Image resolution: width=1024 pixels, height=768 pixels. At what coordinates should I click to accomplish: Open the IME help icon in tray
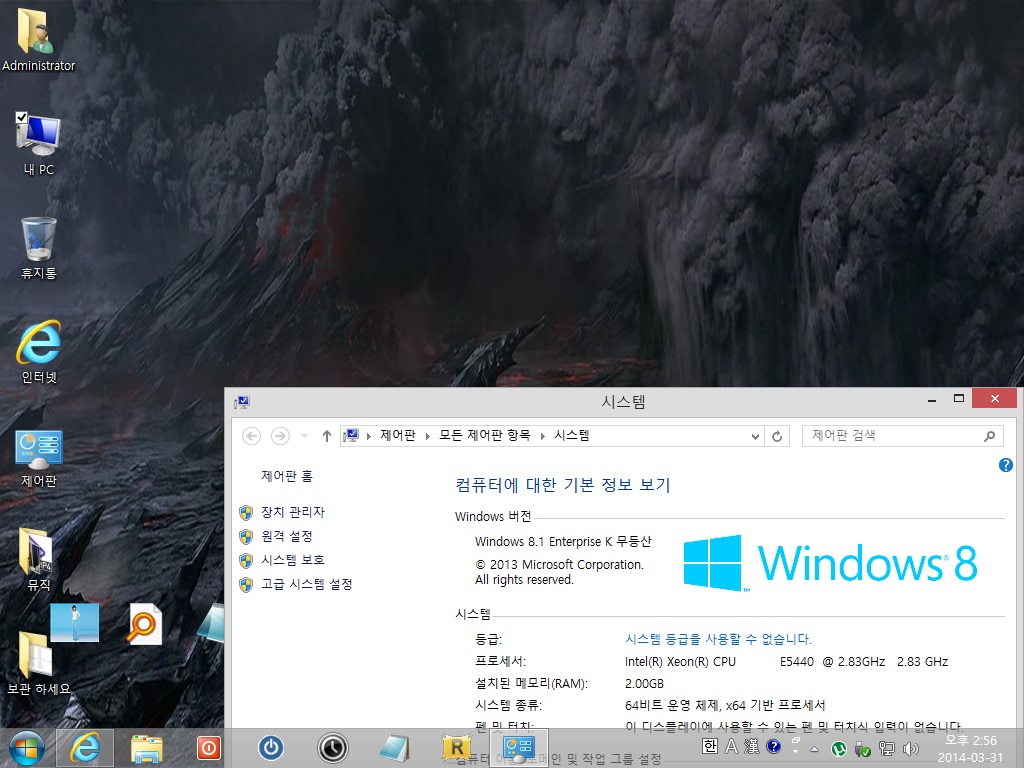point(773,746)
